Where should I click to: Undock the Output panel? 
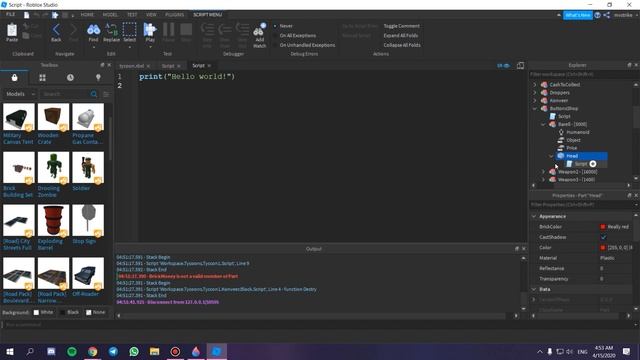coord(517,249)
